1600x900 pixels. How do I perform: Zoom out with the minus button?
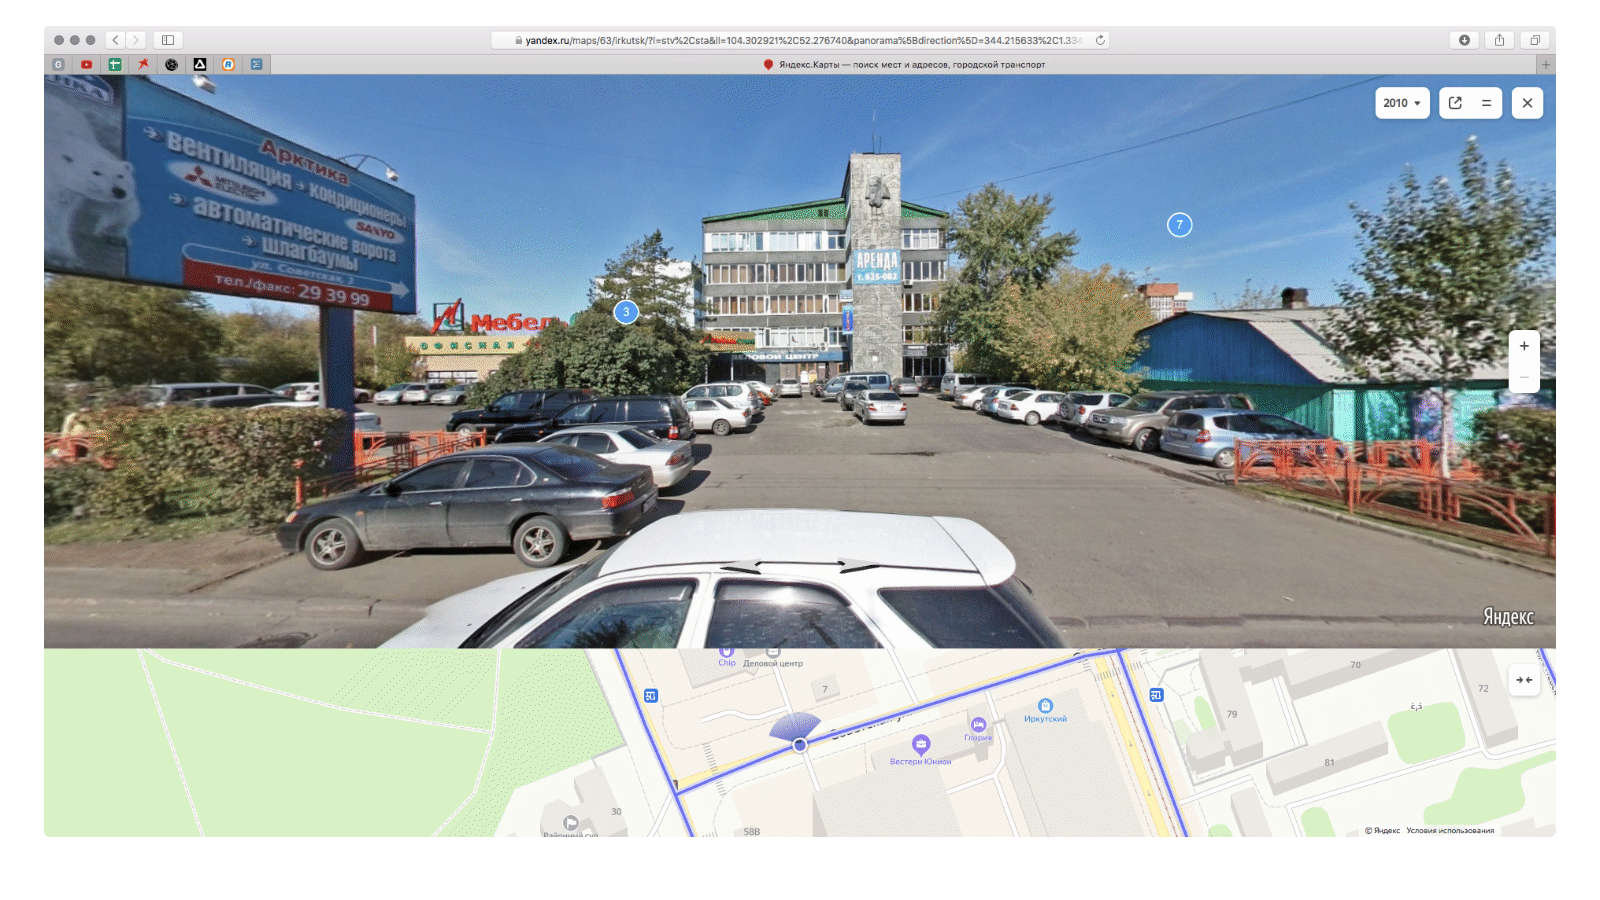tap(1524, 377)
